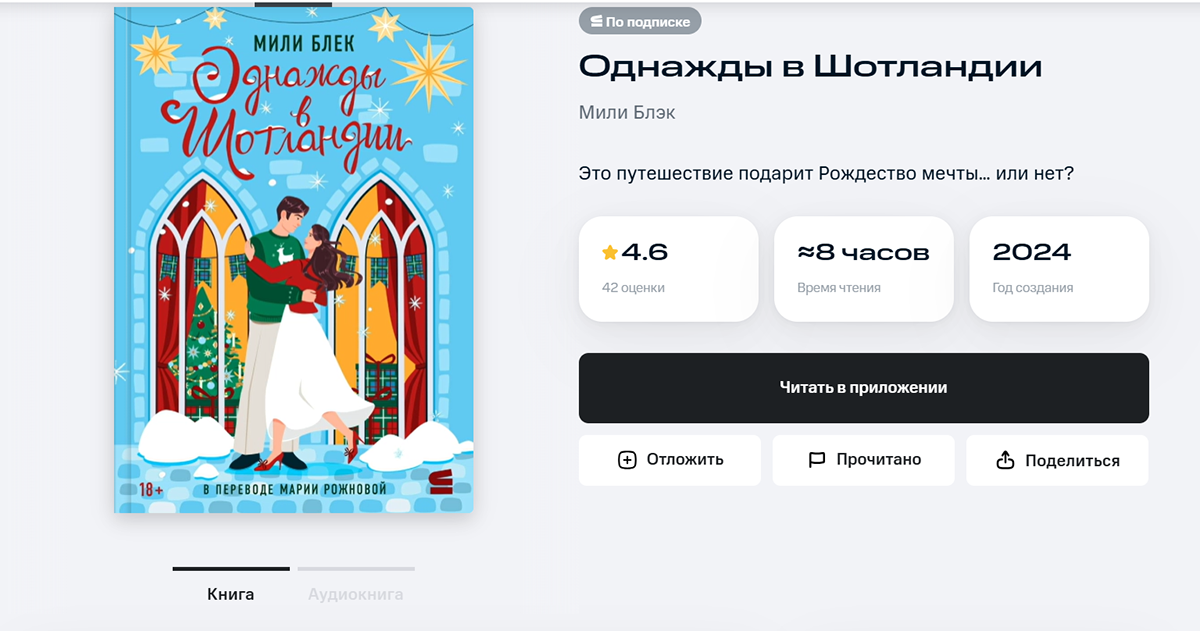The height and width of the screenshot is (631, 1200).
Task: Open author link Мили Блэк
Action: [x=627, y=112]
